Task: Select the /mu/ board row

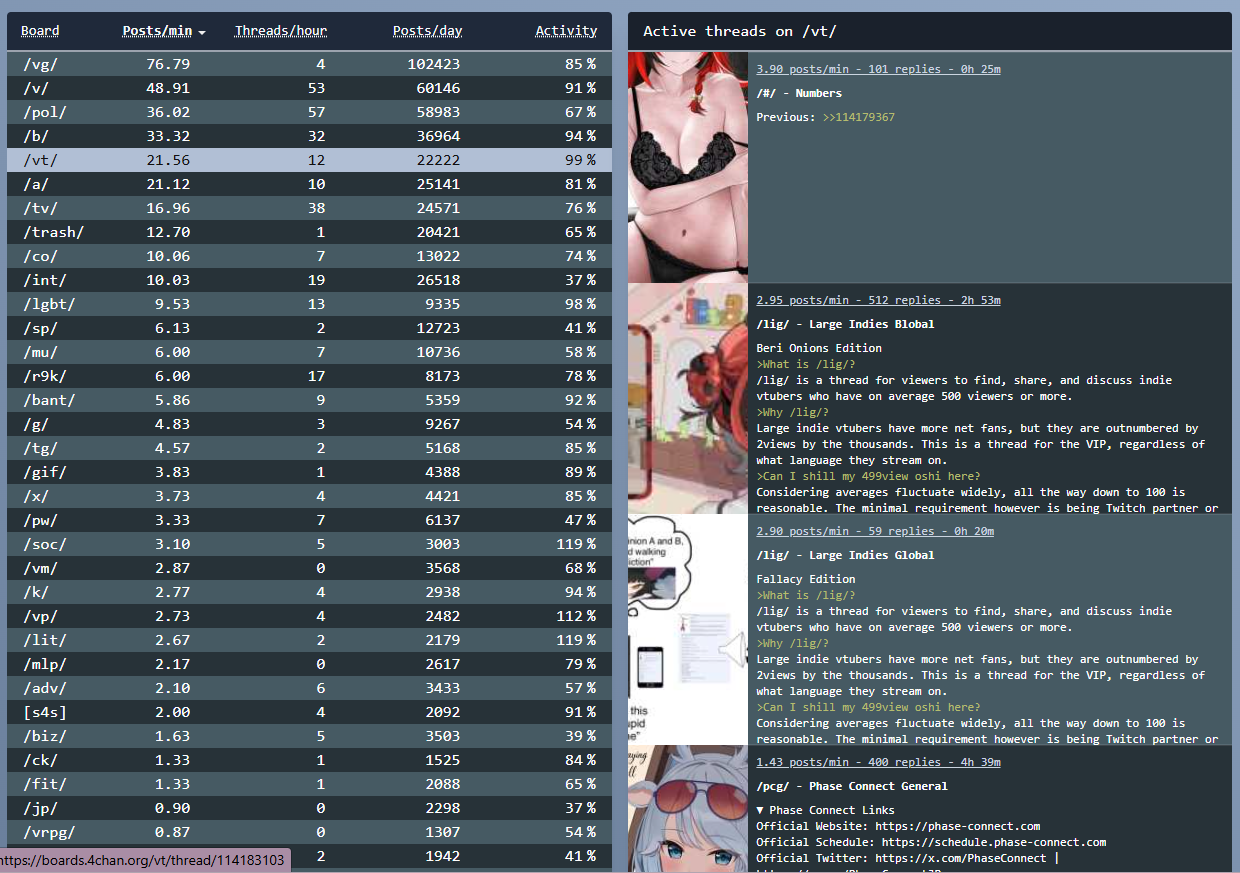Action: pos(309,352)
